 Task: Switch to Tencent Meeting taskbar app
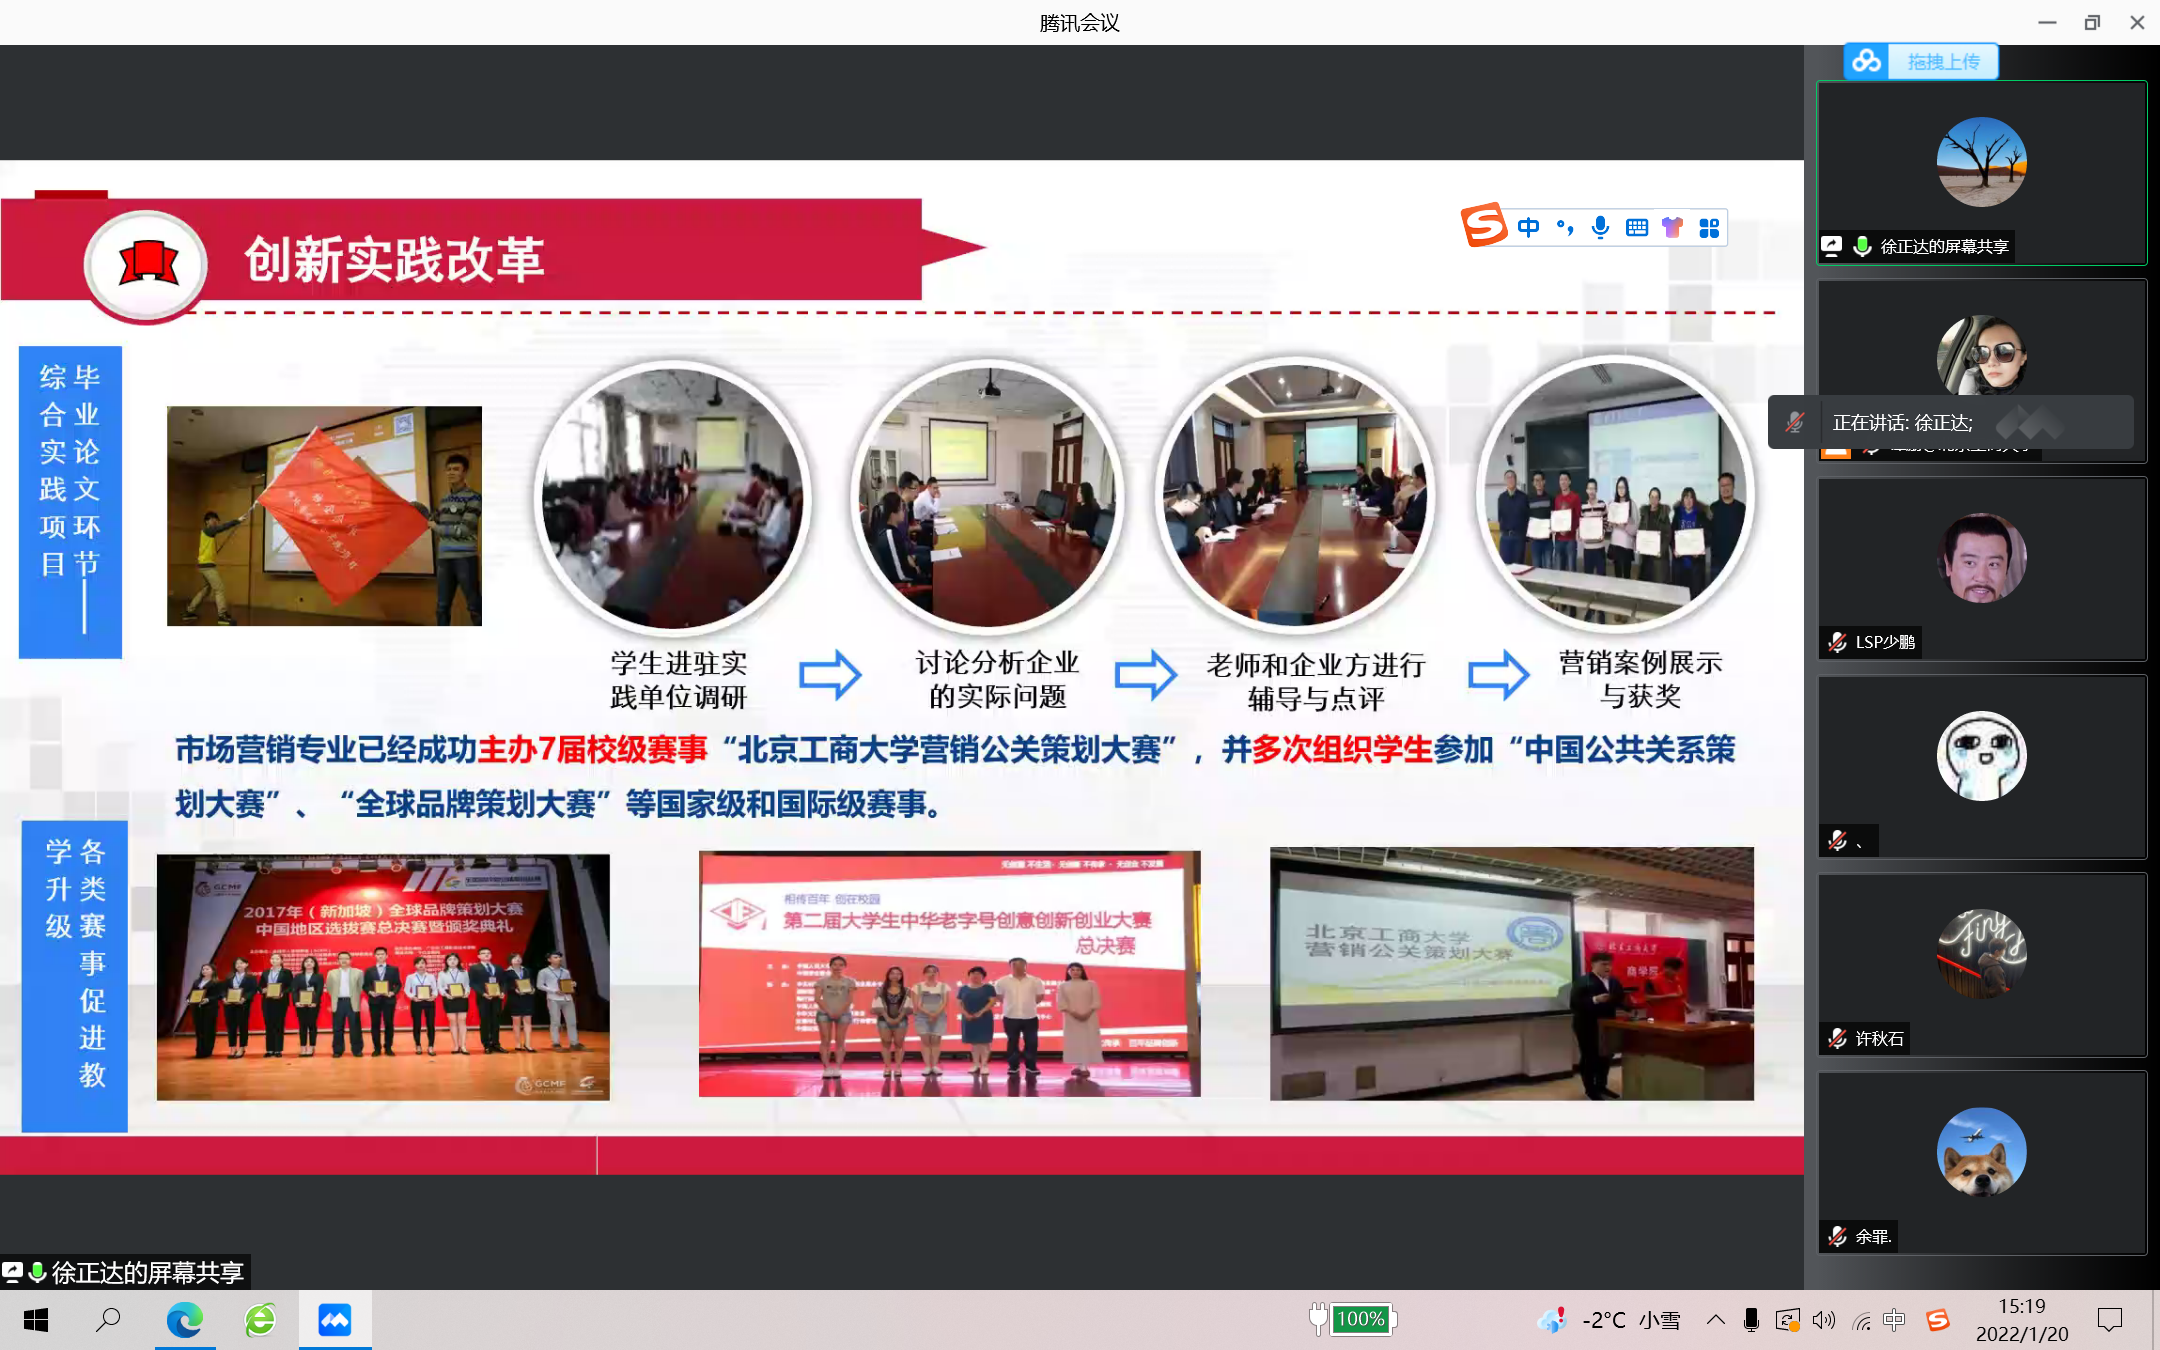[335, 1320]
